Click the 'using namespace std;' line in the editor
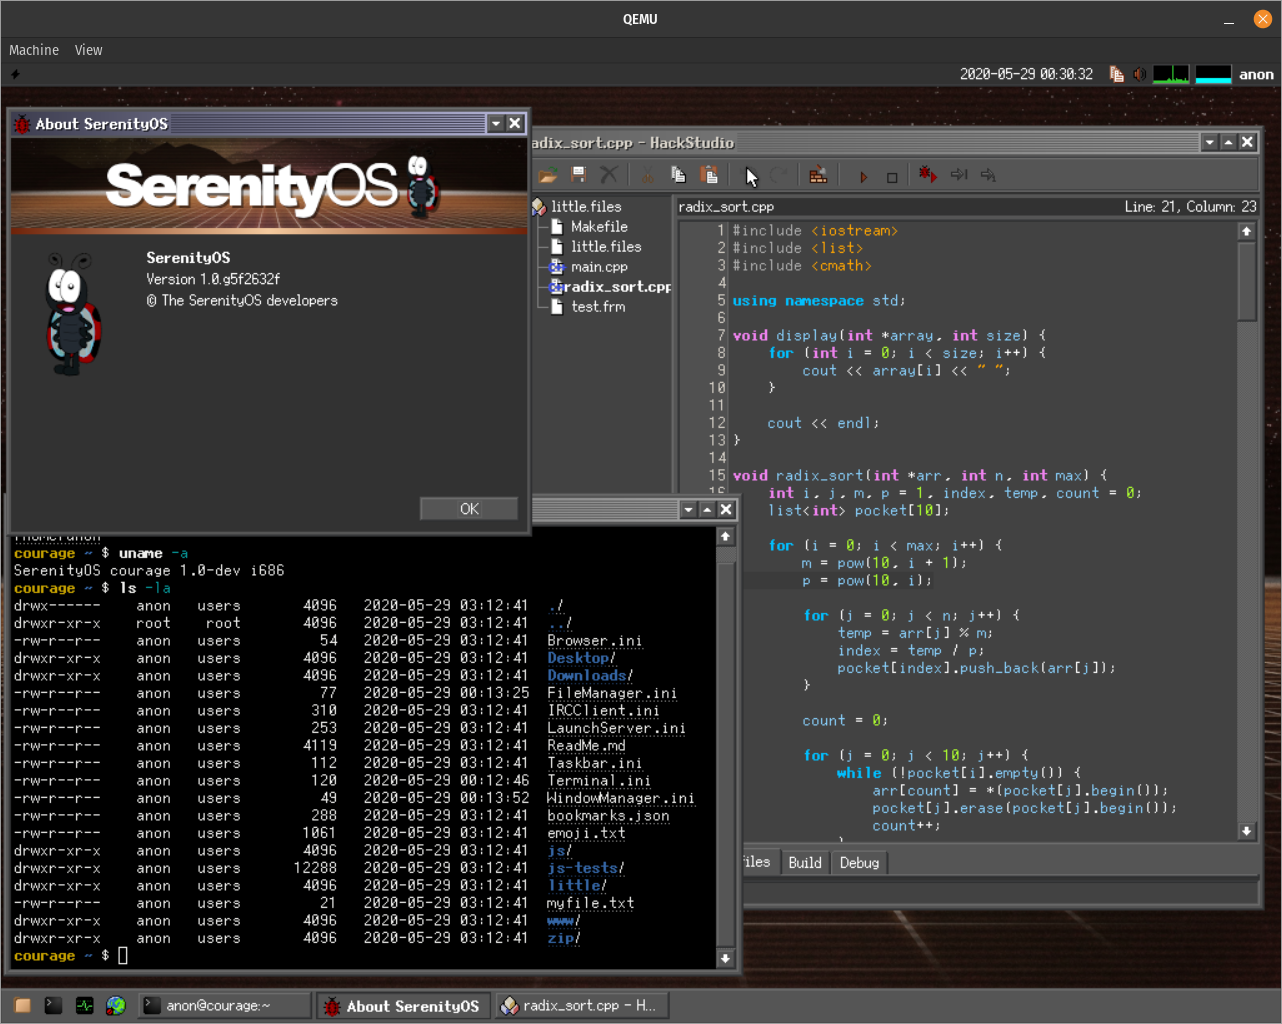This screenshot has width=1282, height=1024. [819, 301]
